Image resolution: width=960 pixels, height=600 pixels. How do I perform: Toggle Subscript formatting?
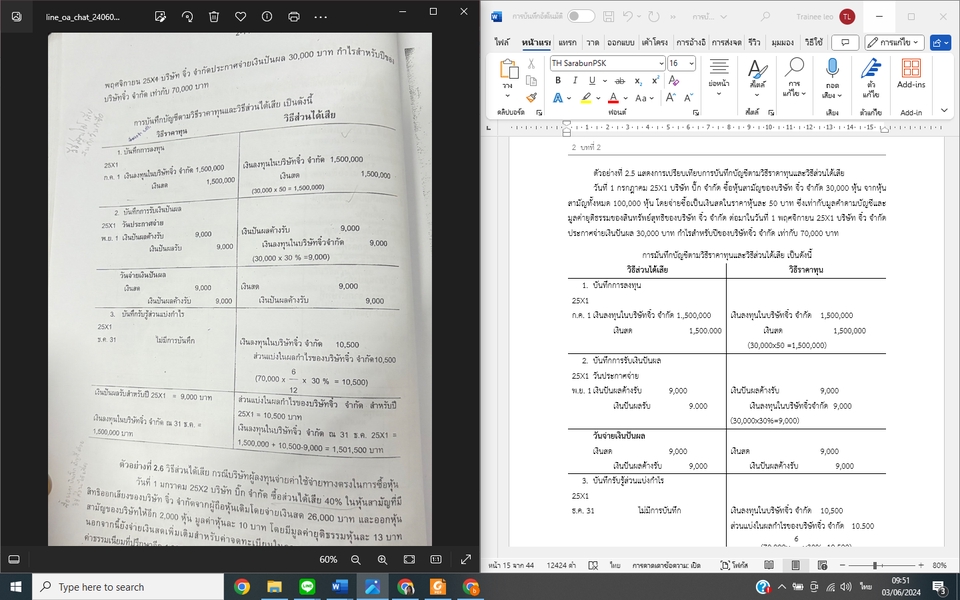click(638, 80)
